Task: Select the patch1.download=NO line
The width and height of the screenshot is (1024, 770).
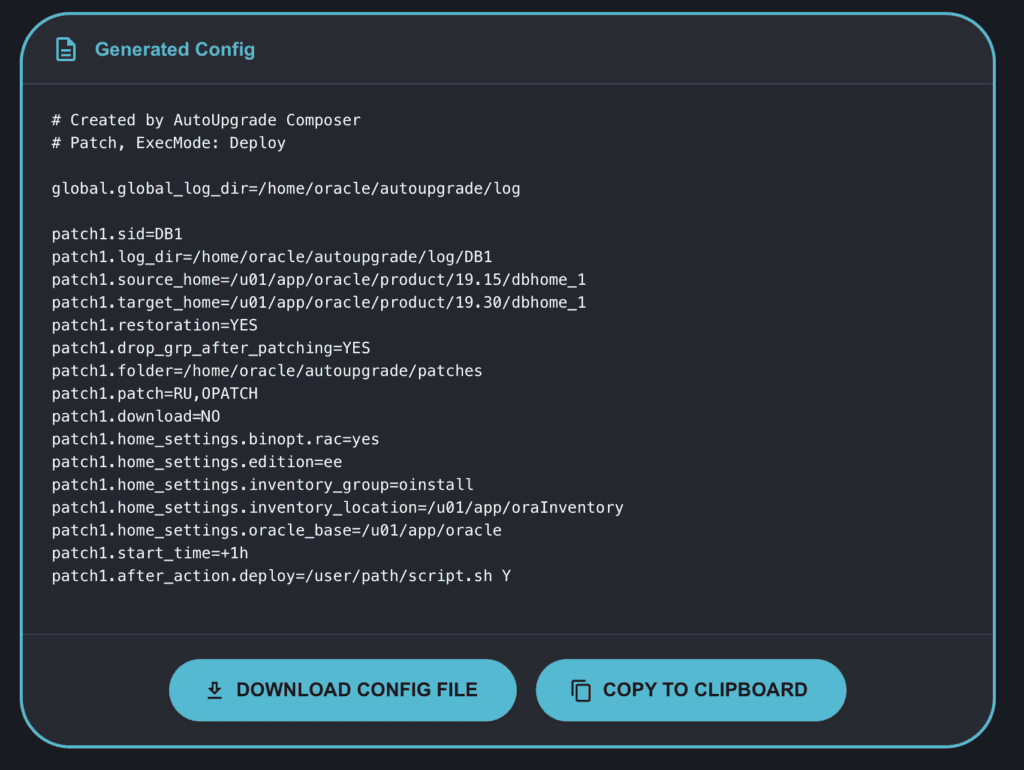Action: coord(136,416)
